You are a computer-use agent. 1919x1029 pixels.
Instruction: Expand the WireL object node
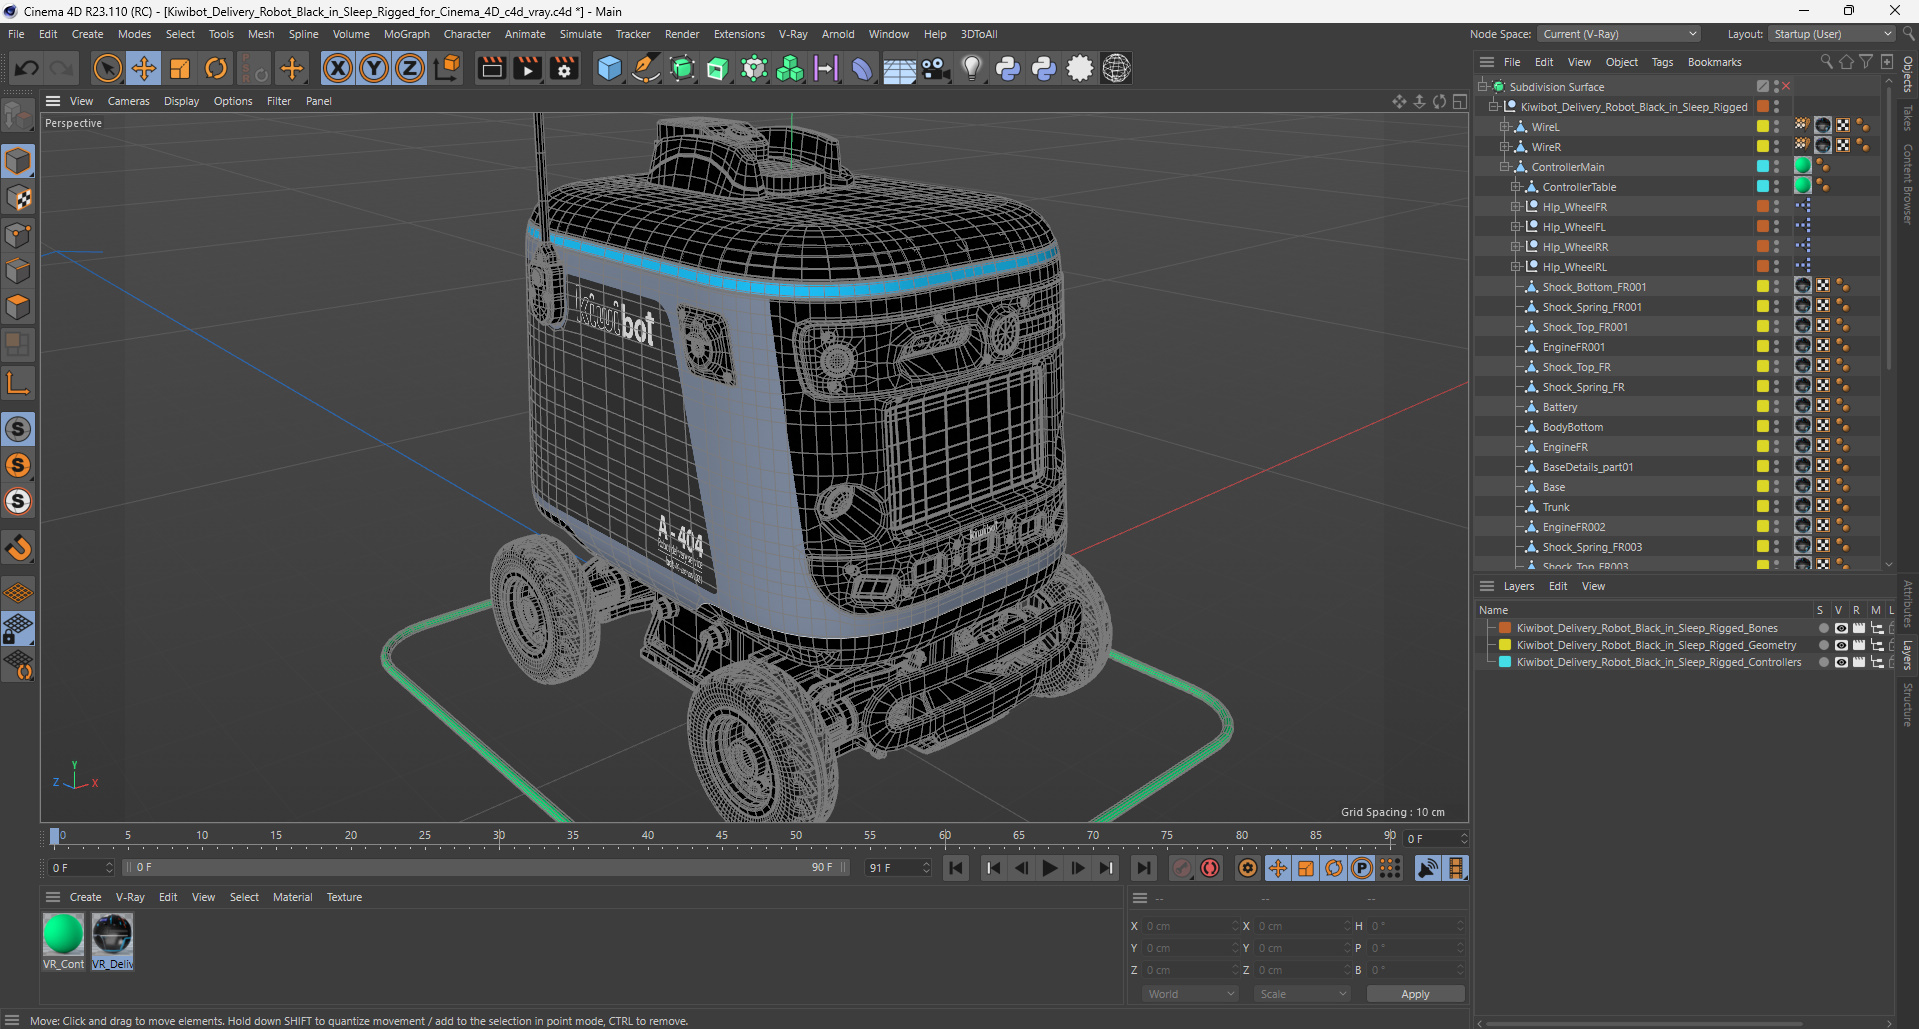point(1505,127)
